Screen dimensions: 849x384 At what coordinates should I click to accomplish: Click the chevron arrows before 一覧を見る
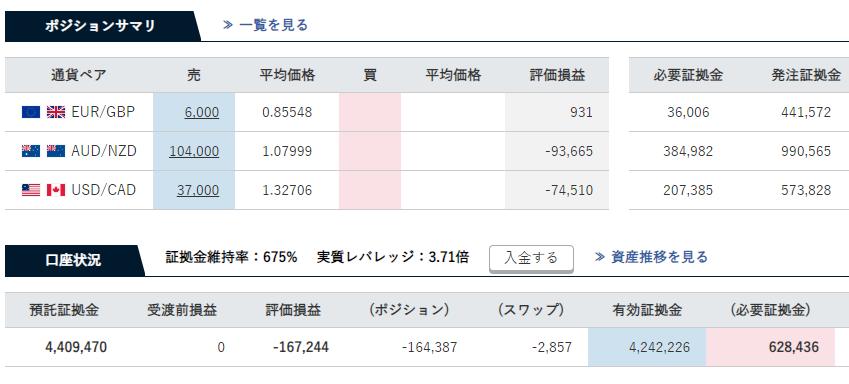[228, 25]
